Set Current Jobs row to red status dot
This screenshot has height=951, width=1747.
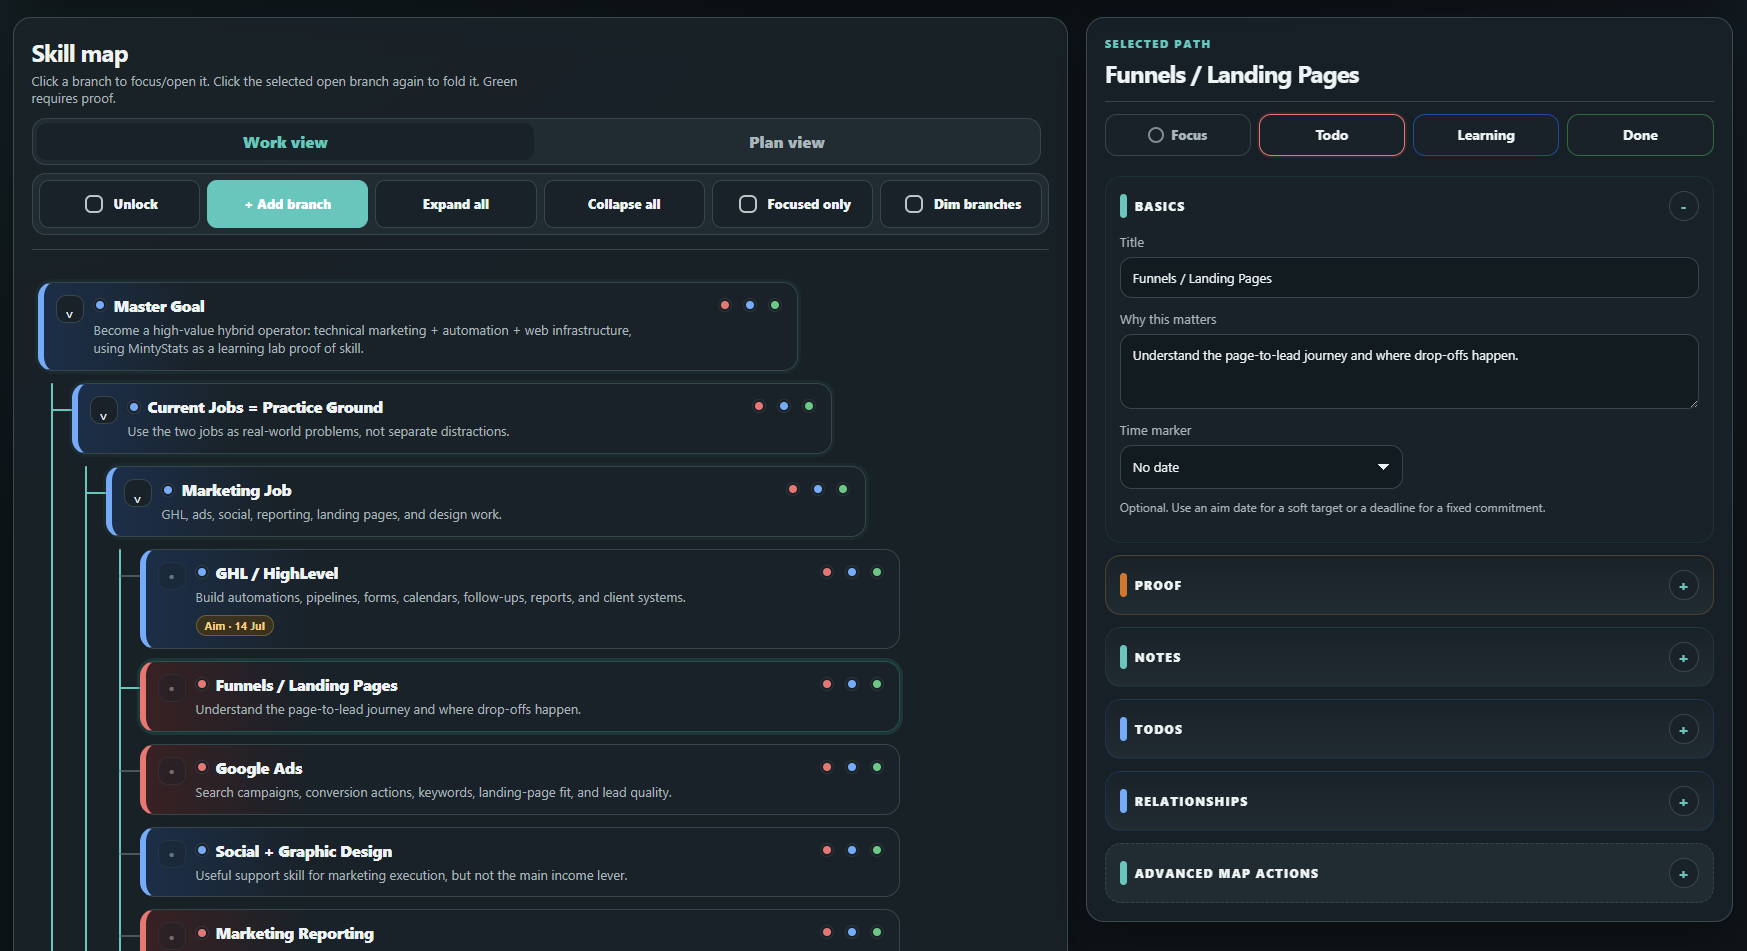point(759,406)
